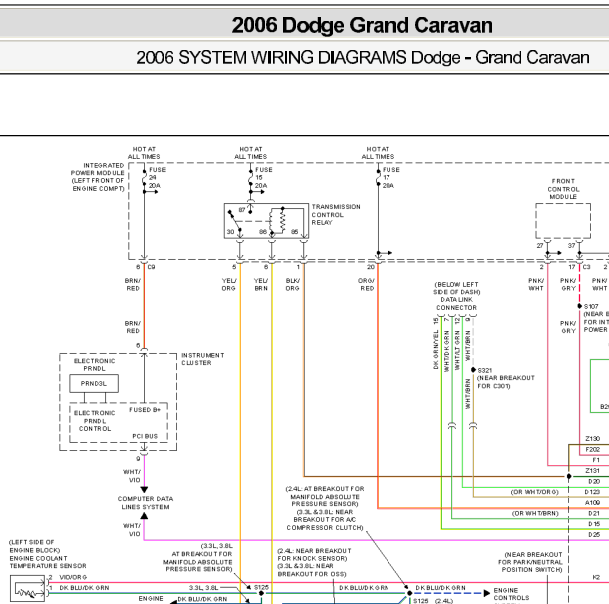Click the 'YEL/ORG' wire color label
This screenshot has width=609, height=604.
point(228,284)
